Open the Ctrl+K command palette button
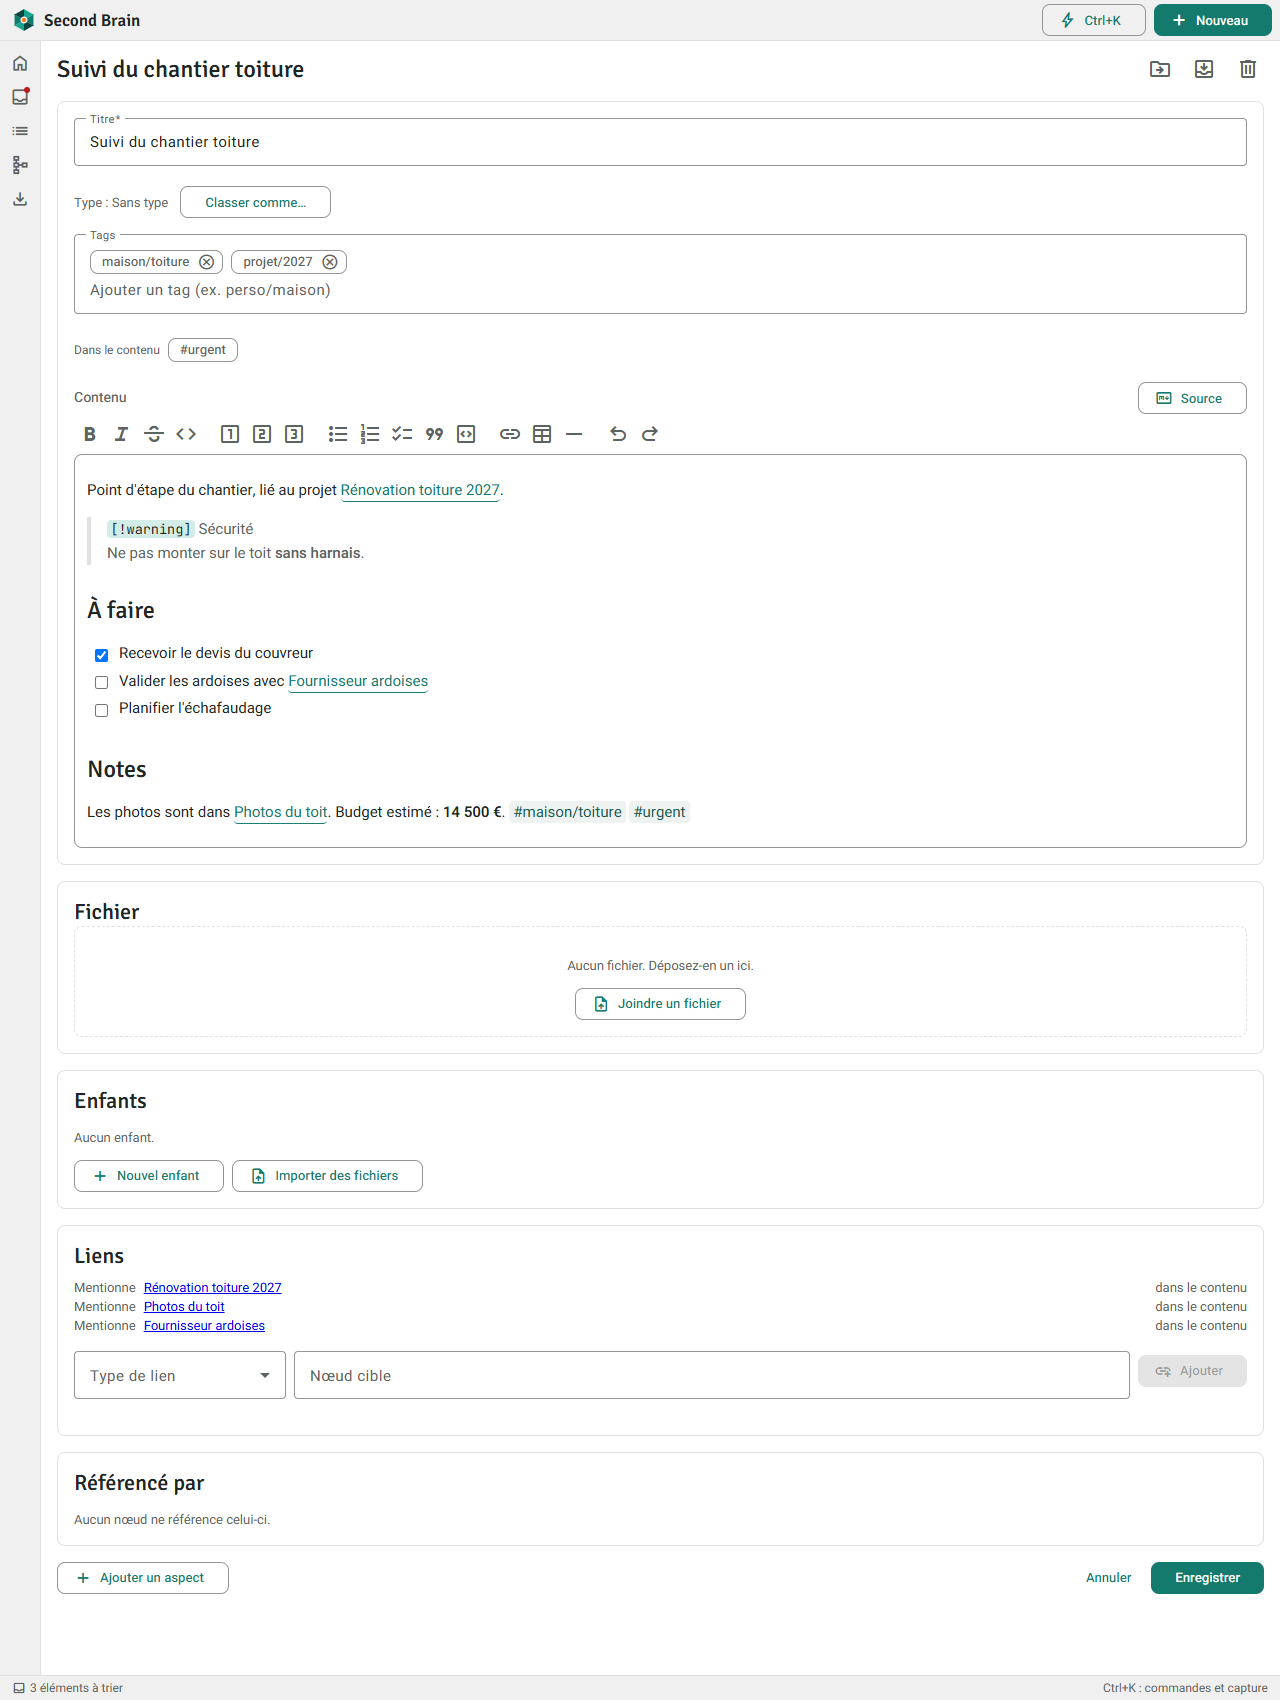Viewport: 1280px width, 1700px height. [x=1094, y=20]
